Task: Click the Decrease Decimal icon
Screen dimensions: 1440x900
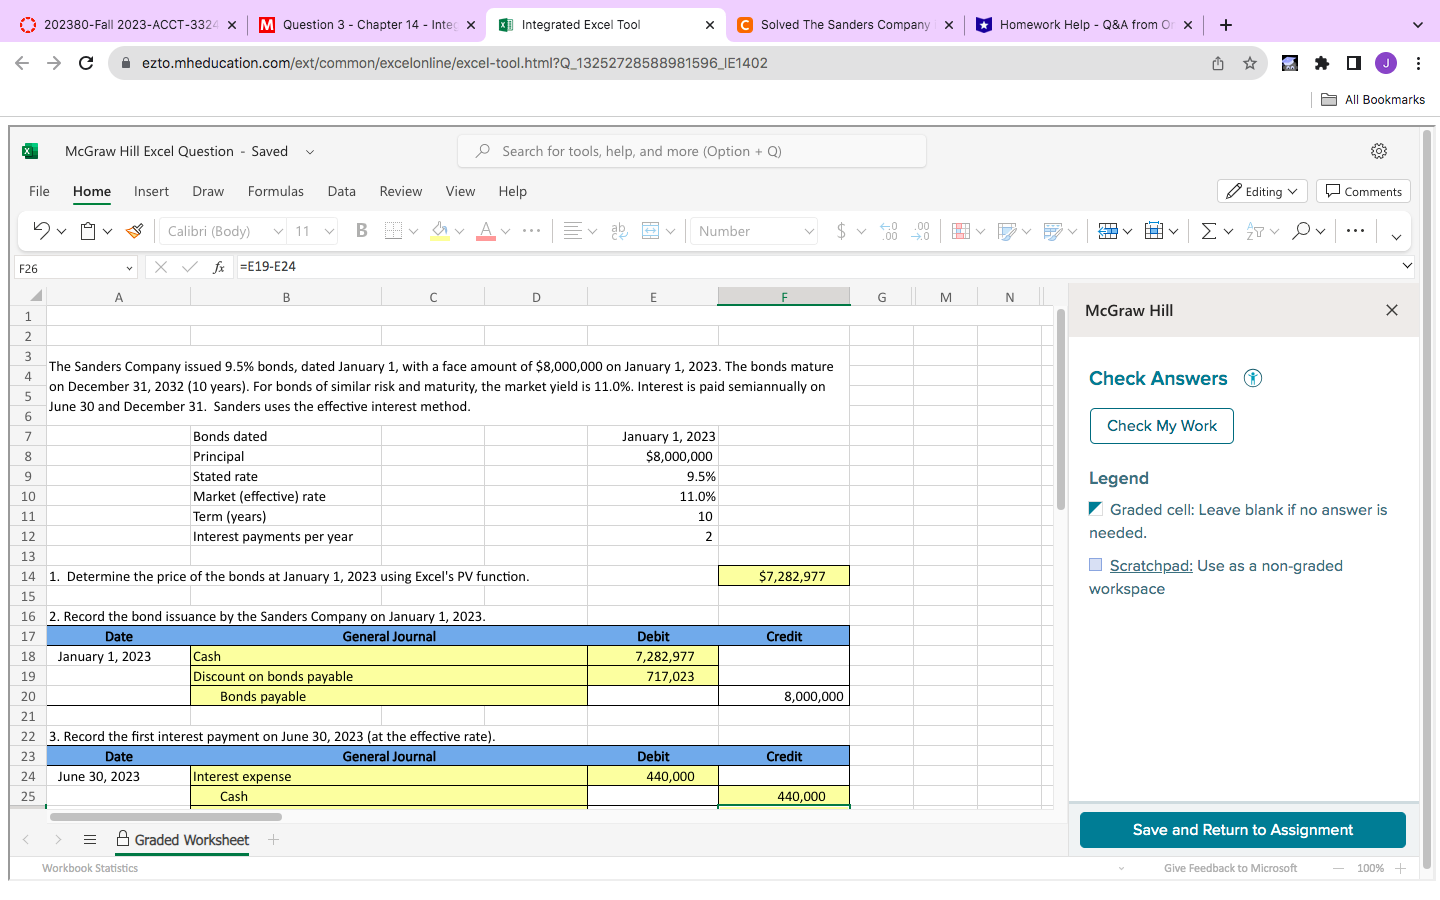Action: [x=920, y=230]
